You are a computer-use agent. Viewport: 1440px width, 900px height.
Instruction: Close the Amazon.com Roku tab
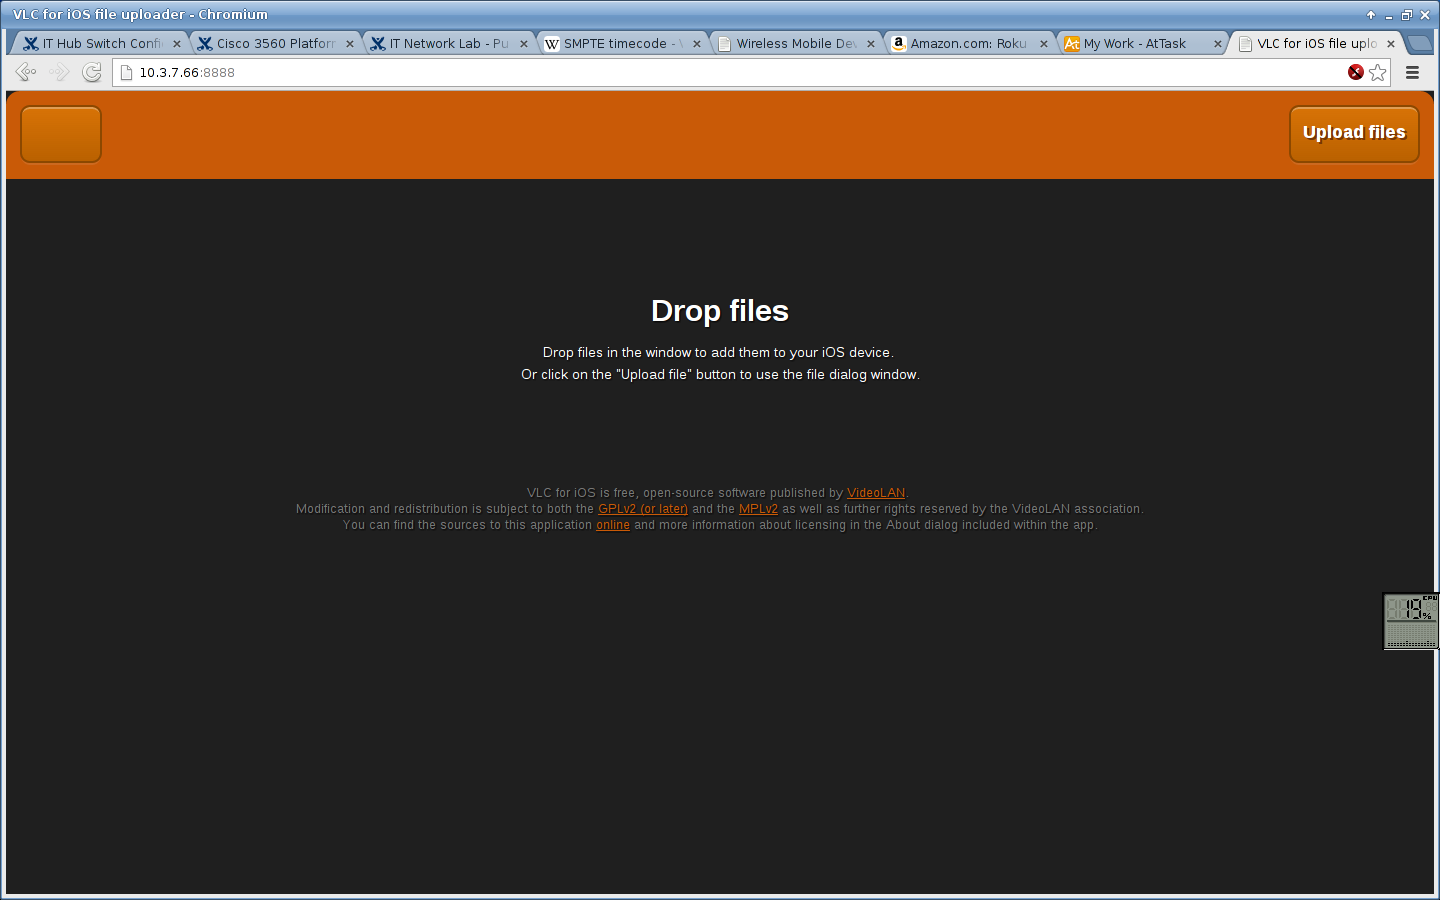point(1044,44)
